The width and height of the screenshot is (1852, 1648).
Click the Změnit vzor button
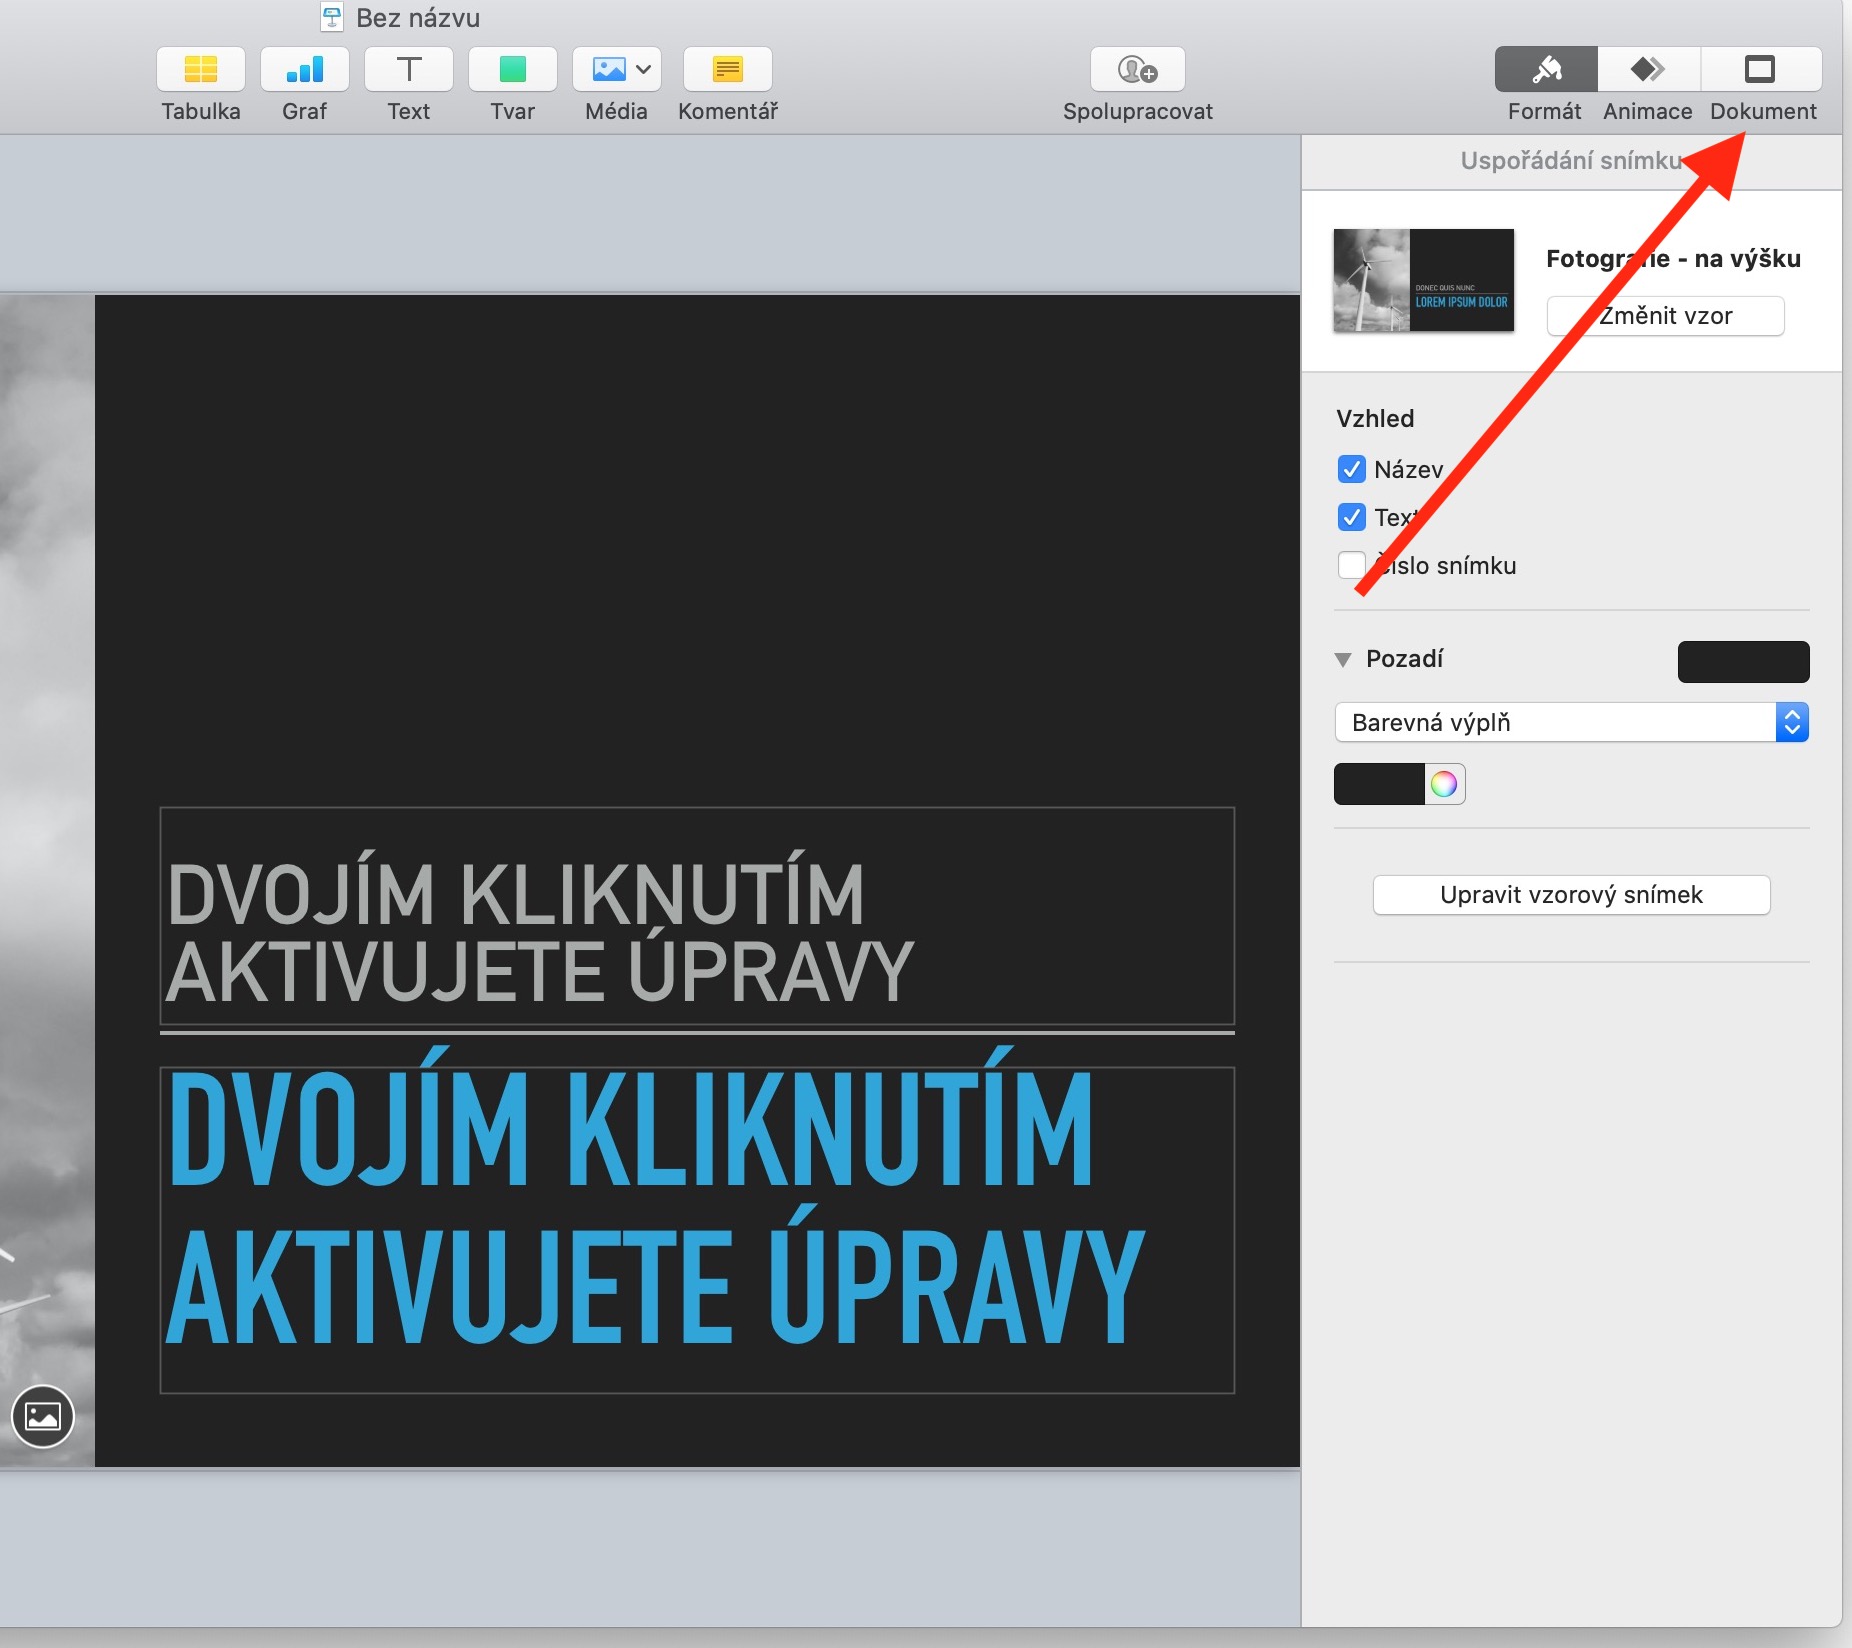[x=1665, y=316]
